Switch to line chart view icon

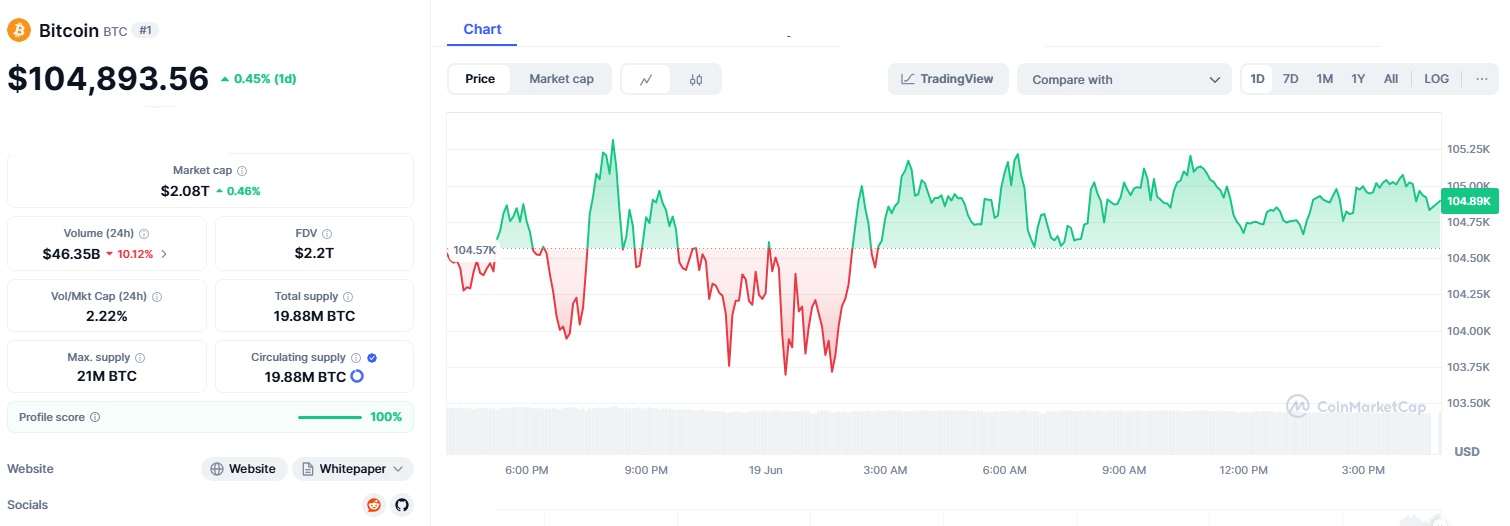tap(647, 80)
